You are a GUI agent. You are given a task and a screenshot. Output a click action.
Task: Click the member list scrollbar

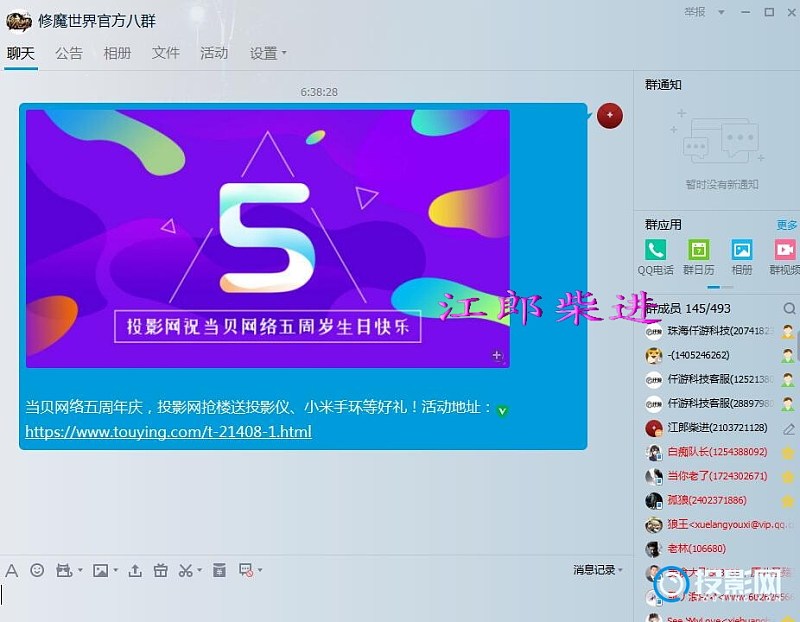tap(797, 347)
